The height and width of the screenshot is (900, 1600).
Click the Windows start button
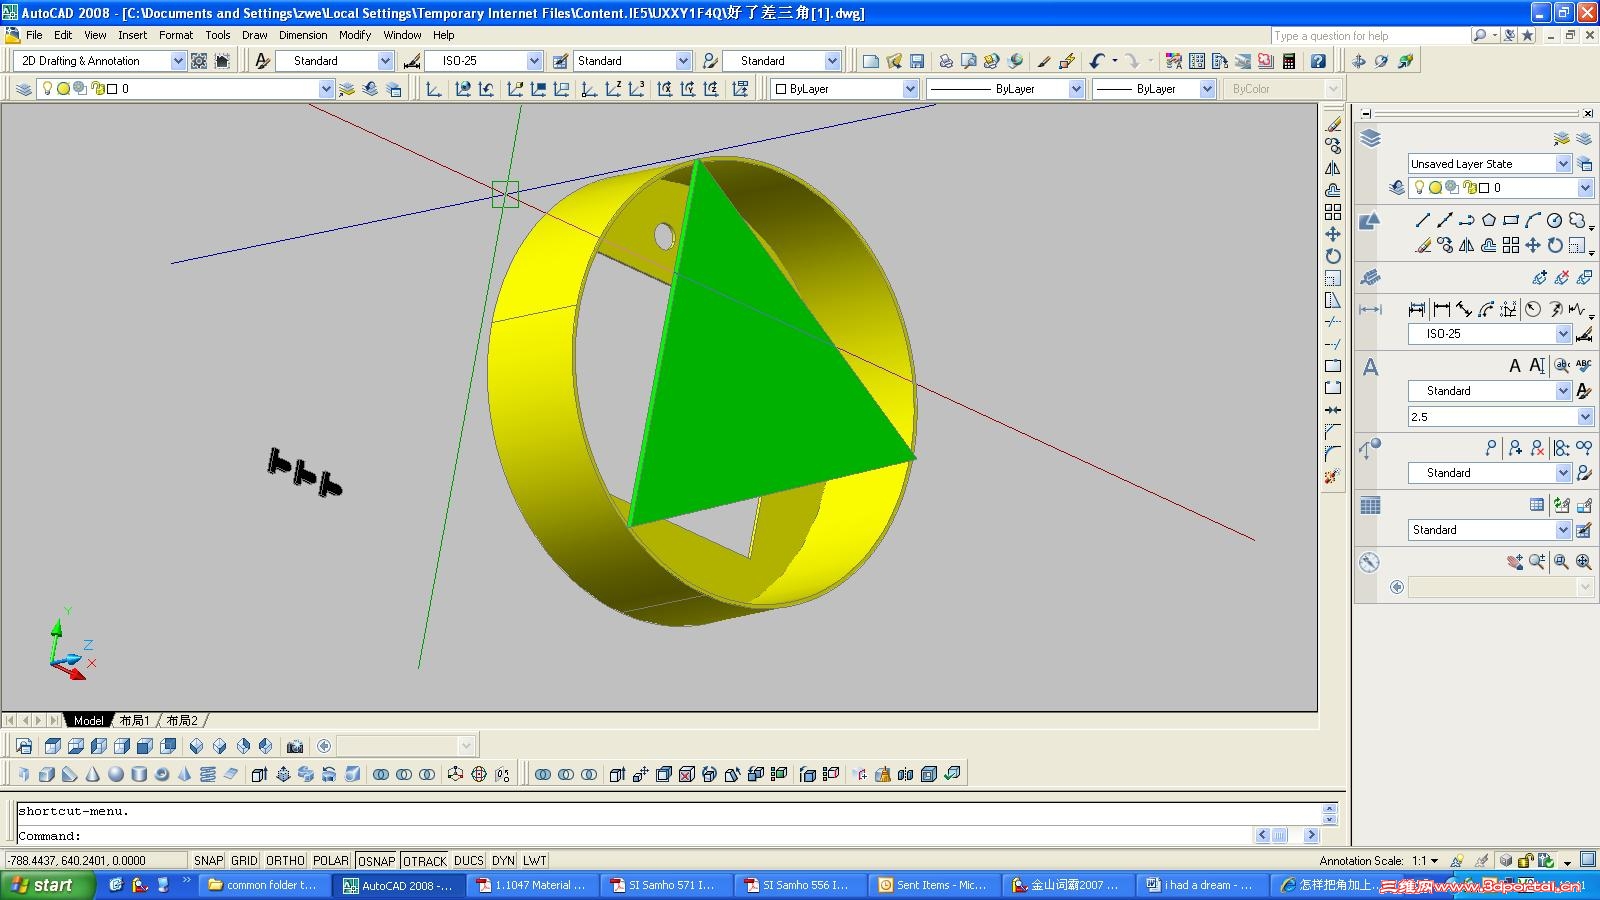click(48, 885)
